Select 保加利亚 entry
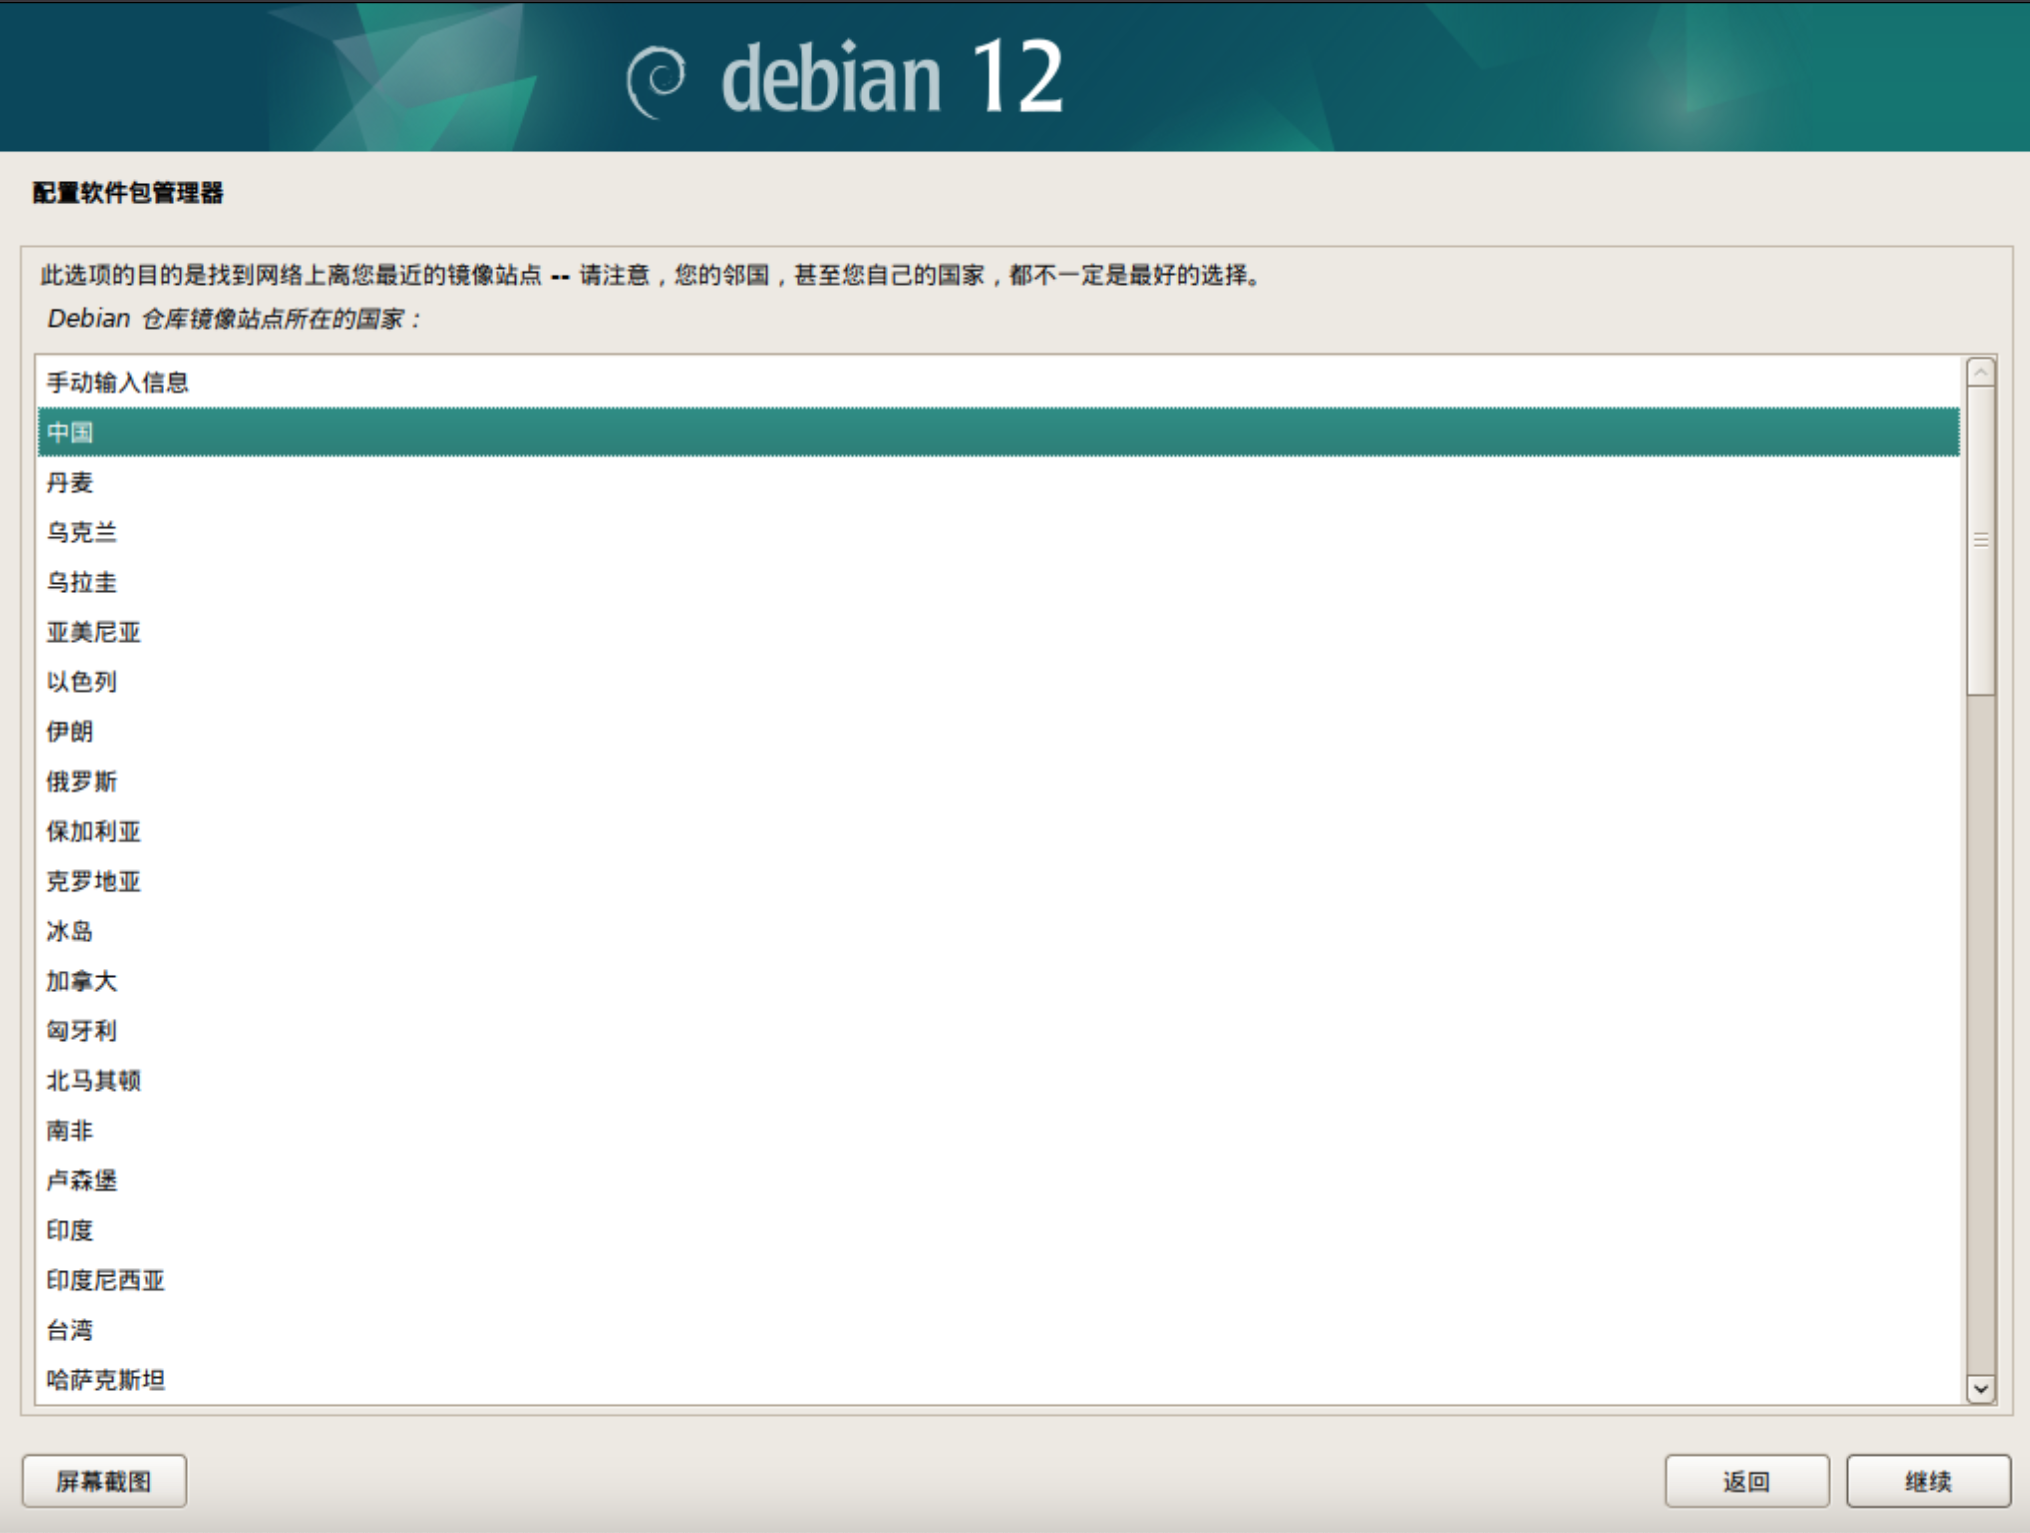 [94, 832]
